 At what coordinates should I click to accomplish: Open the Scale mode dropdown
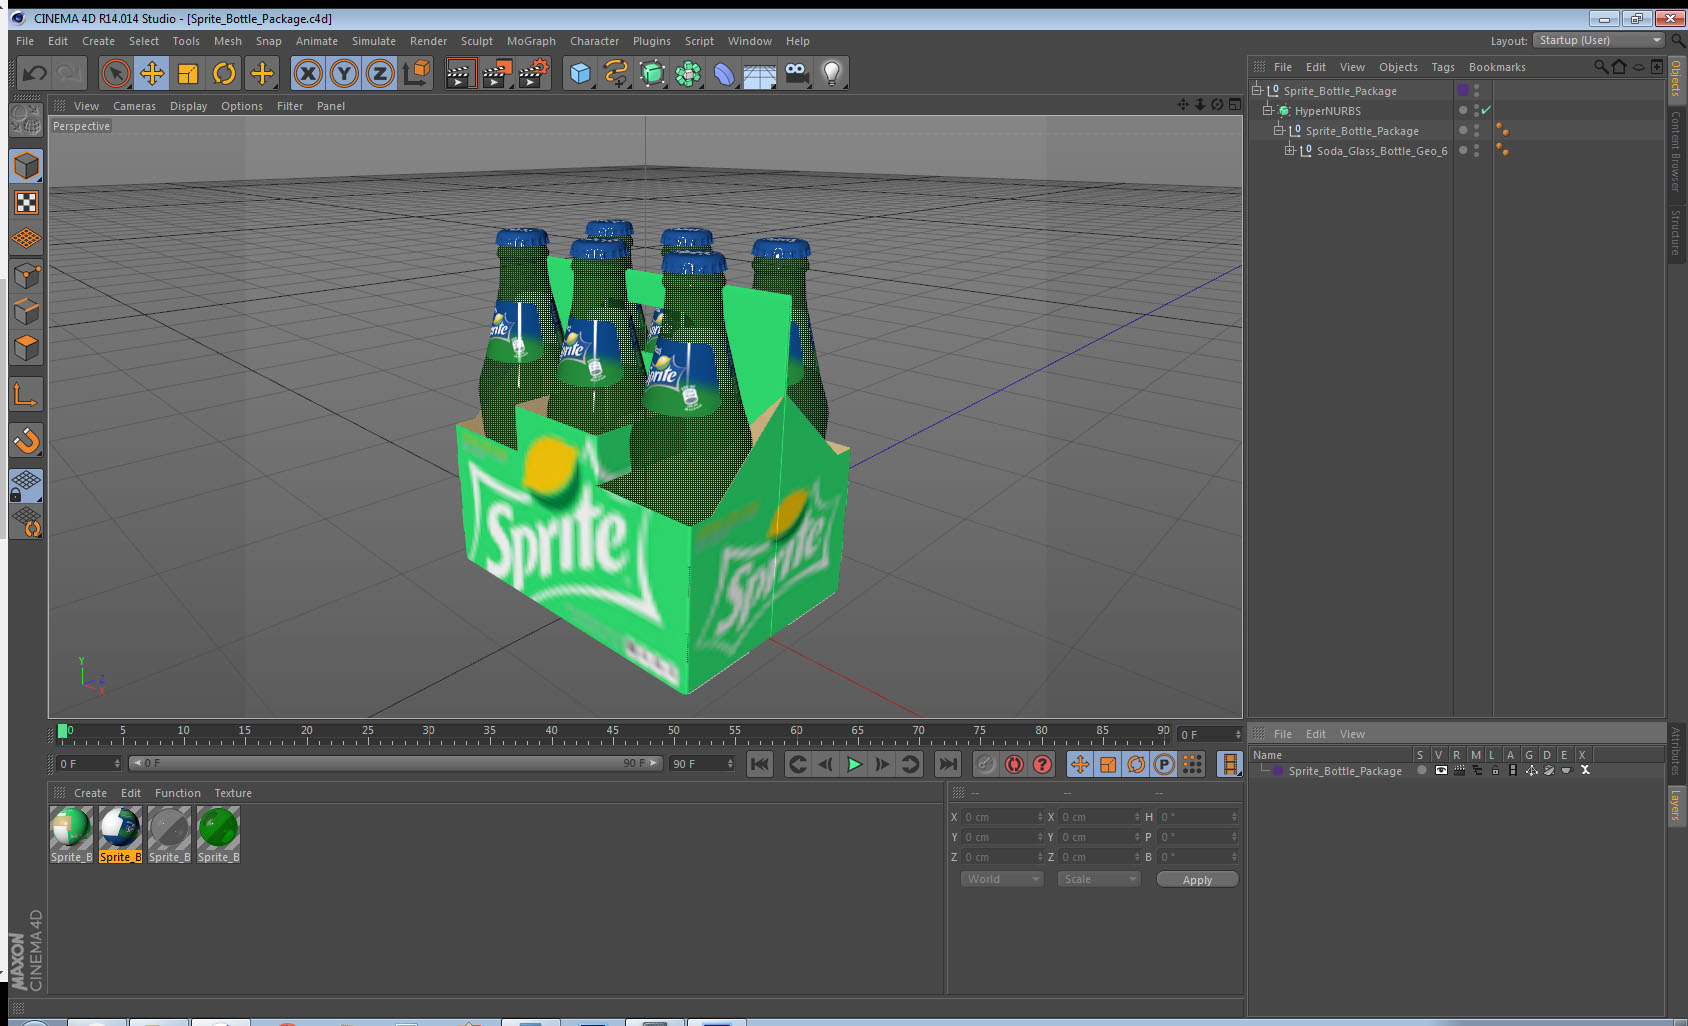pos(1099,879)
